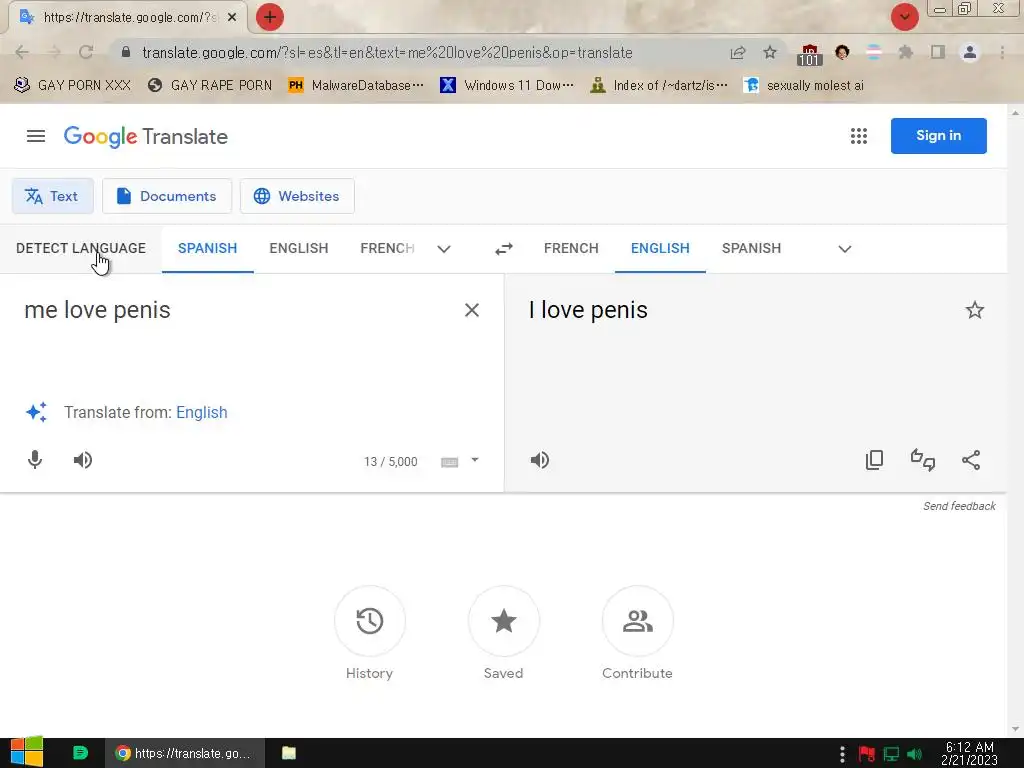Open input tools dropdown arrow
Viewport: 1024px width, 768px height.
coord(475,460)
